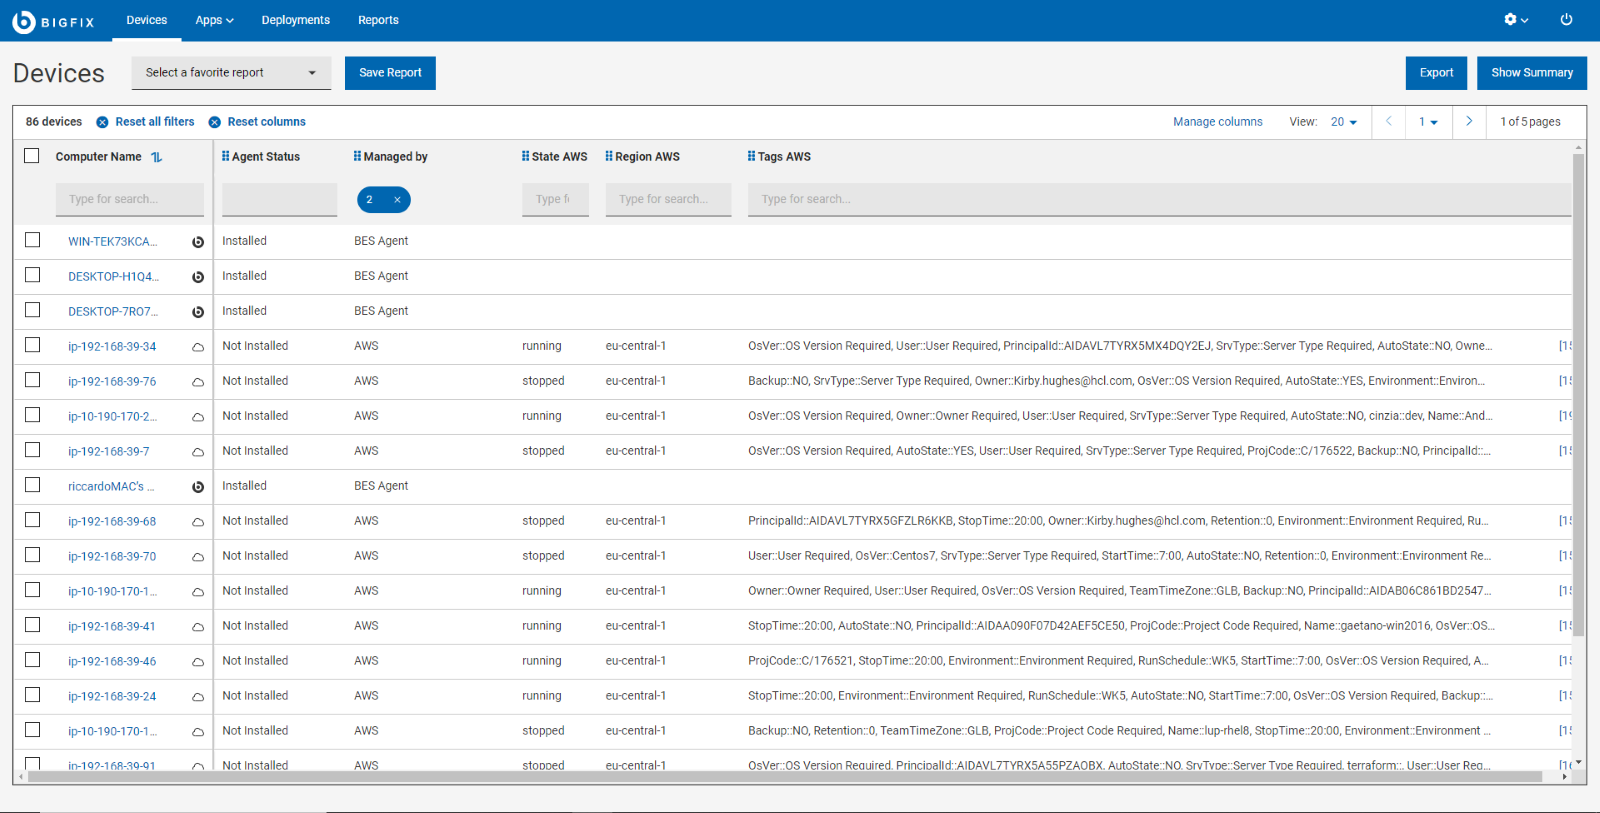1600x813 pixels.
Task: Expand the Apps menu dropdown
Action: tap(214, 20)
